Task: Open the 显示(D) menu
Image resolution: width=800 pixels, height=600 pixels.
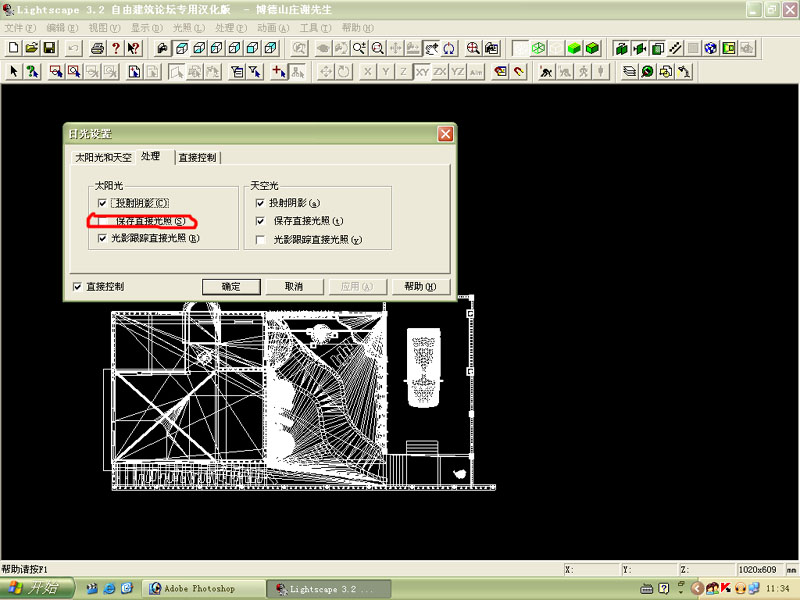Action: coord(146,28)
